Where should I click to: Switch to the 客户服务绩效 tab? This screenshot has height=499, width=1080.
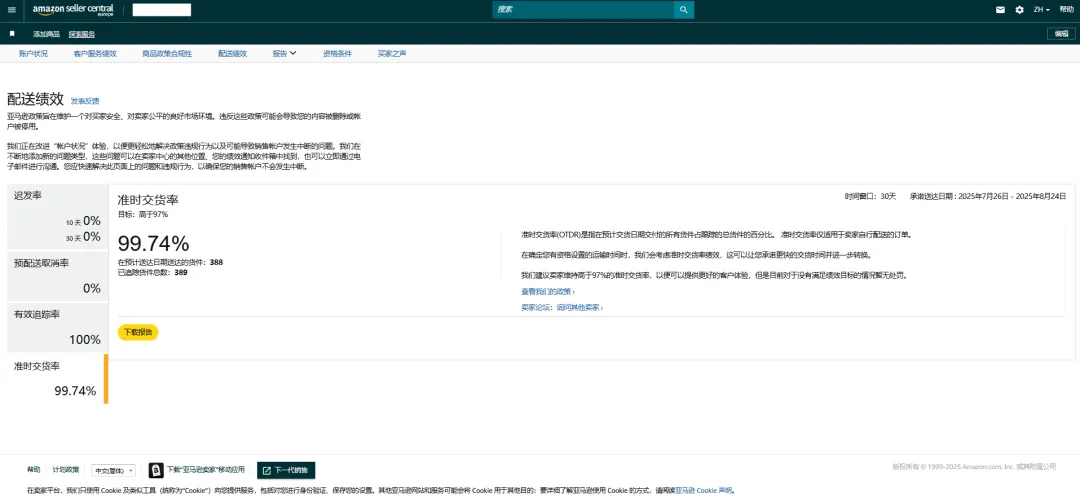[95, 53]
